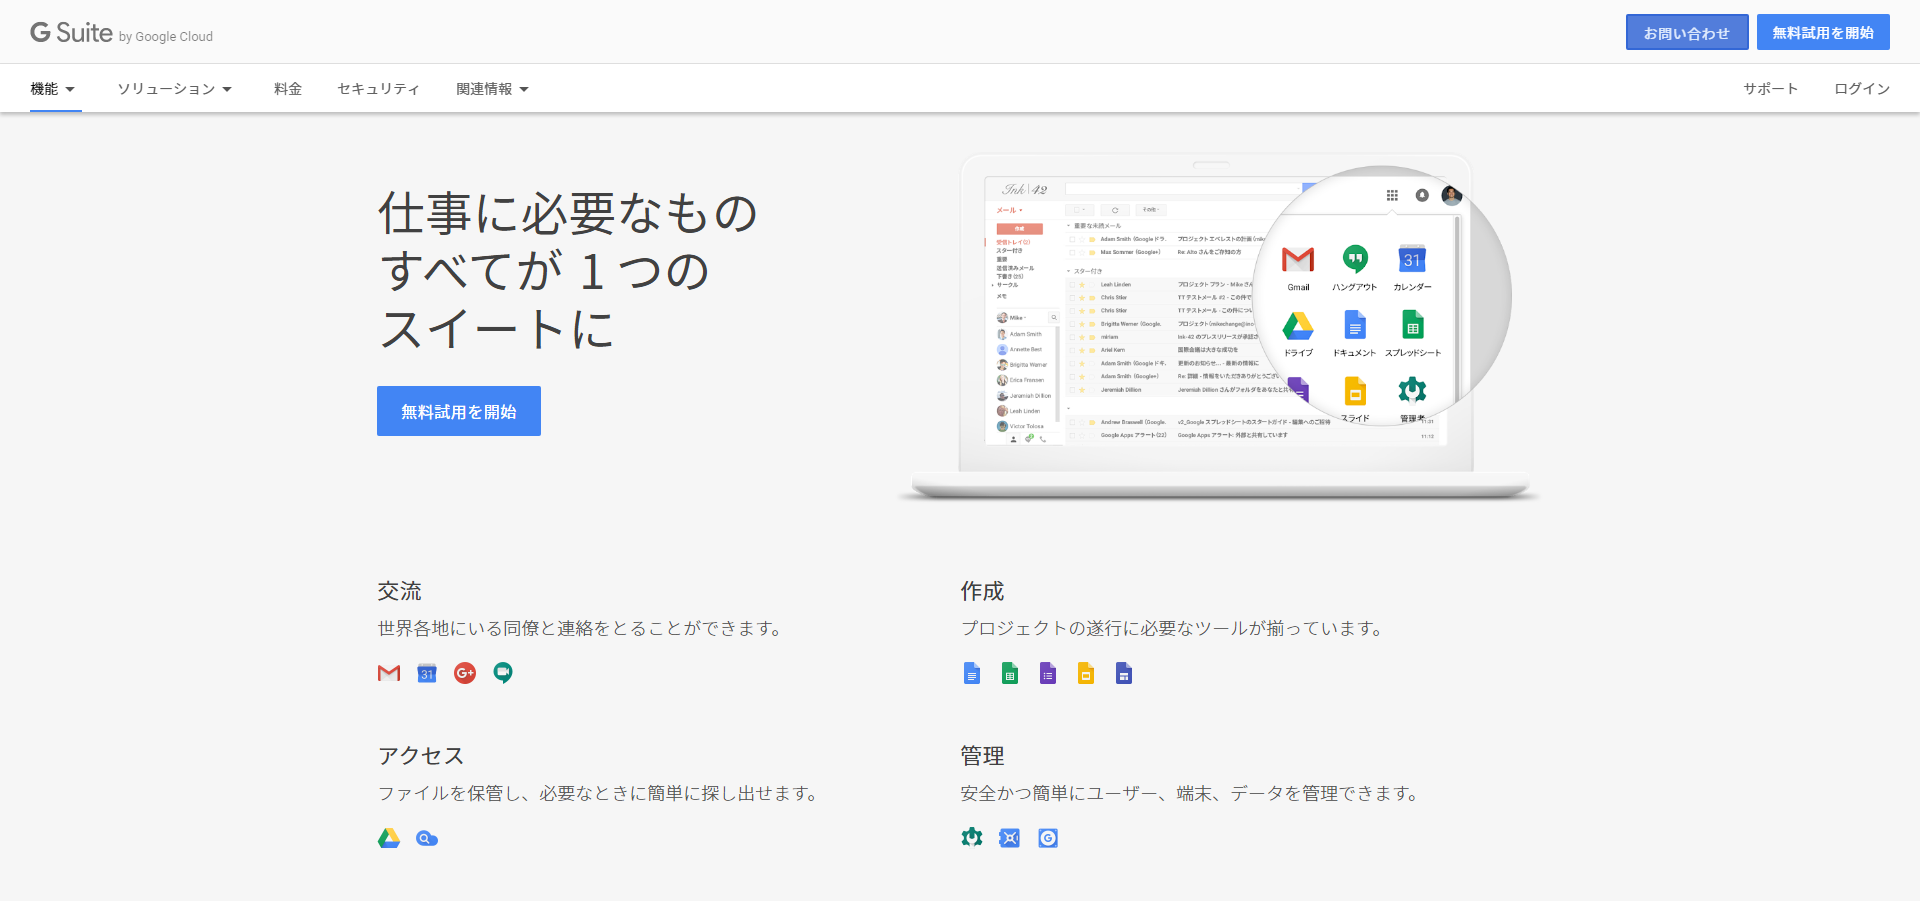This screenshot has width=1920, height=901.
Task: Click text 安全かつ簡単にユーザー、端末、データを管理できます。
Action: tap(1192, 793)
